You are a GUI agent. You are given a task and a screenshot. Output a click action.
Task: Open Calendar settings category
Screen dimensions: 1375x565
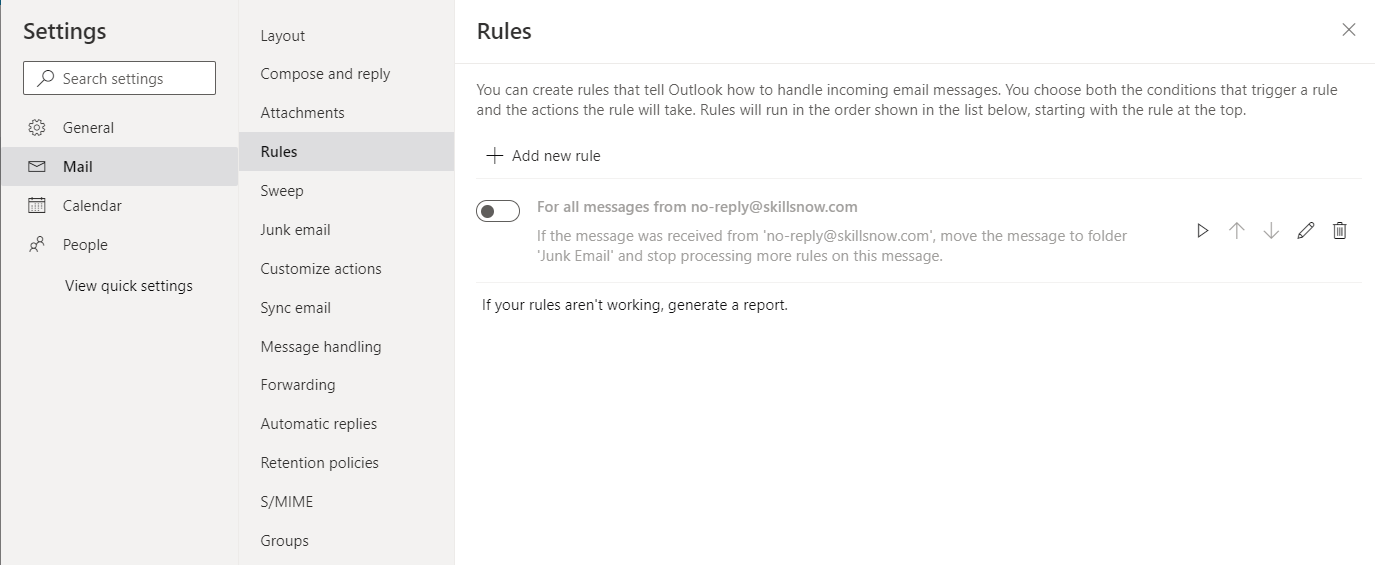point(92,206)
